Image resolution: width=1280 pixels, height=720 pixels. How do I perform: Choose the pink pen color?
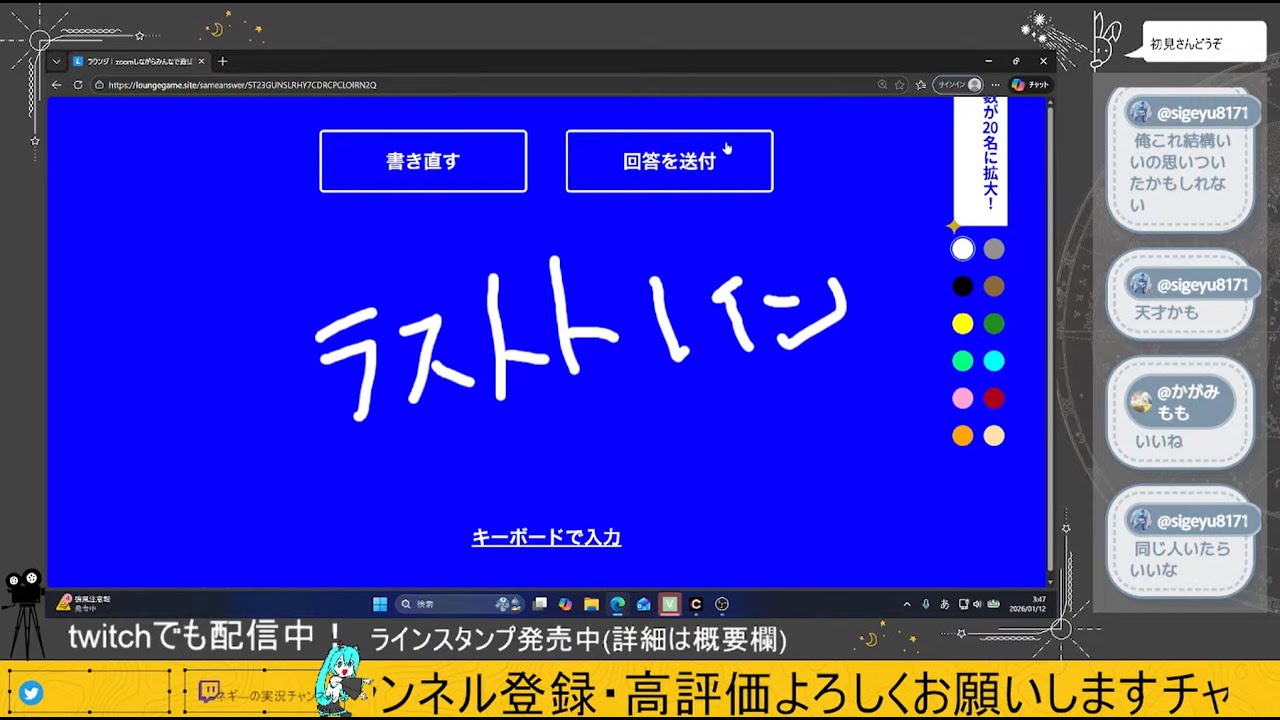(962, 399)
